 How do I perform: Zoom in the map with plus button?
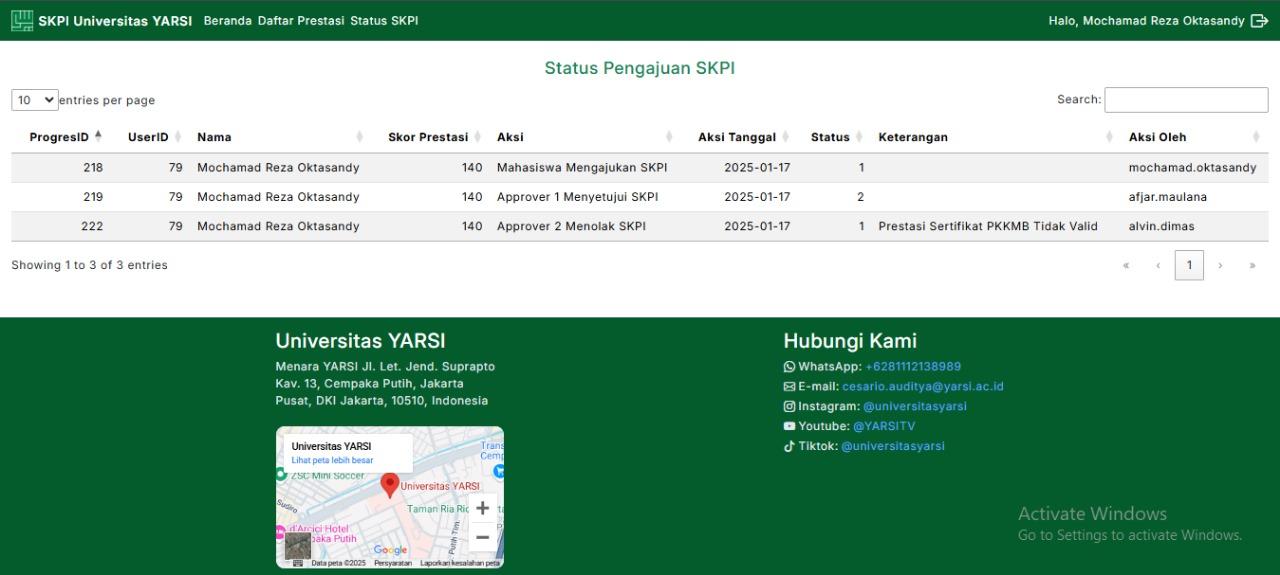click(482, 508)
